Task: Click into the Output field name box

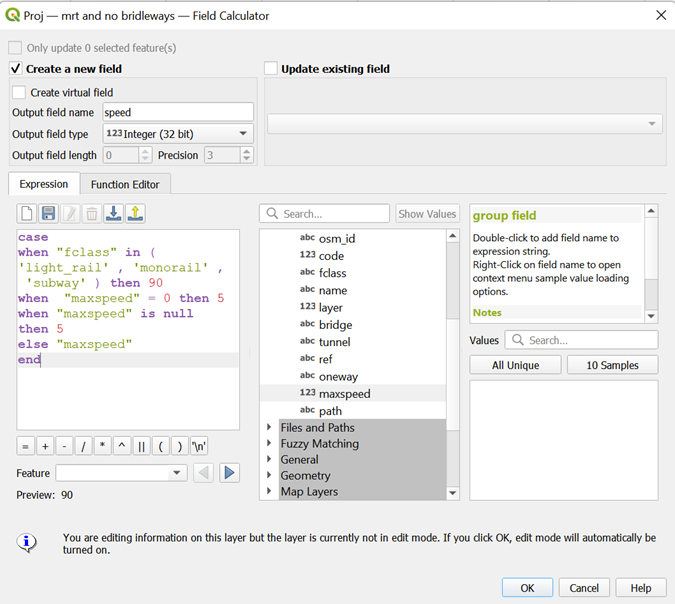Action: click(177, 112)
